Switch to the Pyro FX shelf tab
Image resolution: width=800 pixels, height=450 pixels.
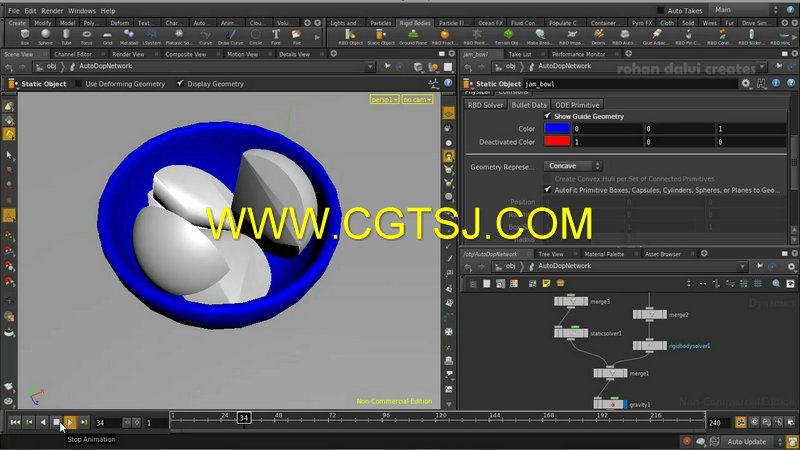642,23
